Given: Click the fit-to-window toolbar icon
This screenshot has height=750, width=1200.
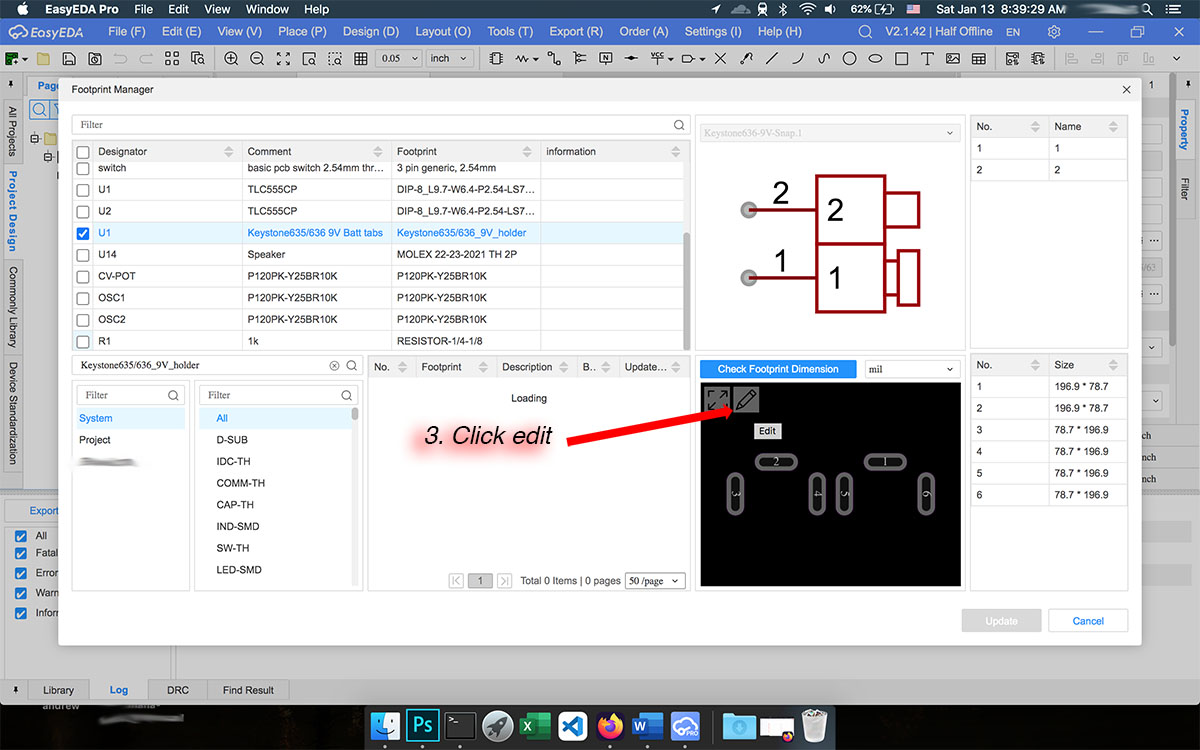Looking at the screenshot, I should coord(283,59).
